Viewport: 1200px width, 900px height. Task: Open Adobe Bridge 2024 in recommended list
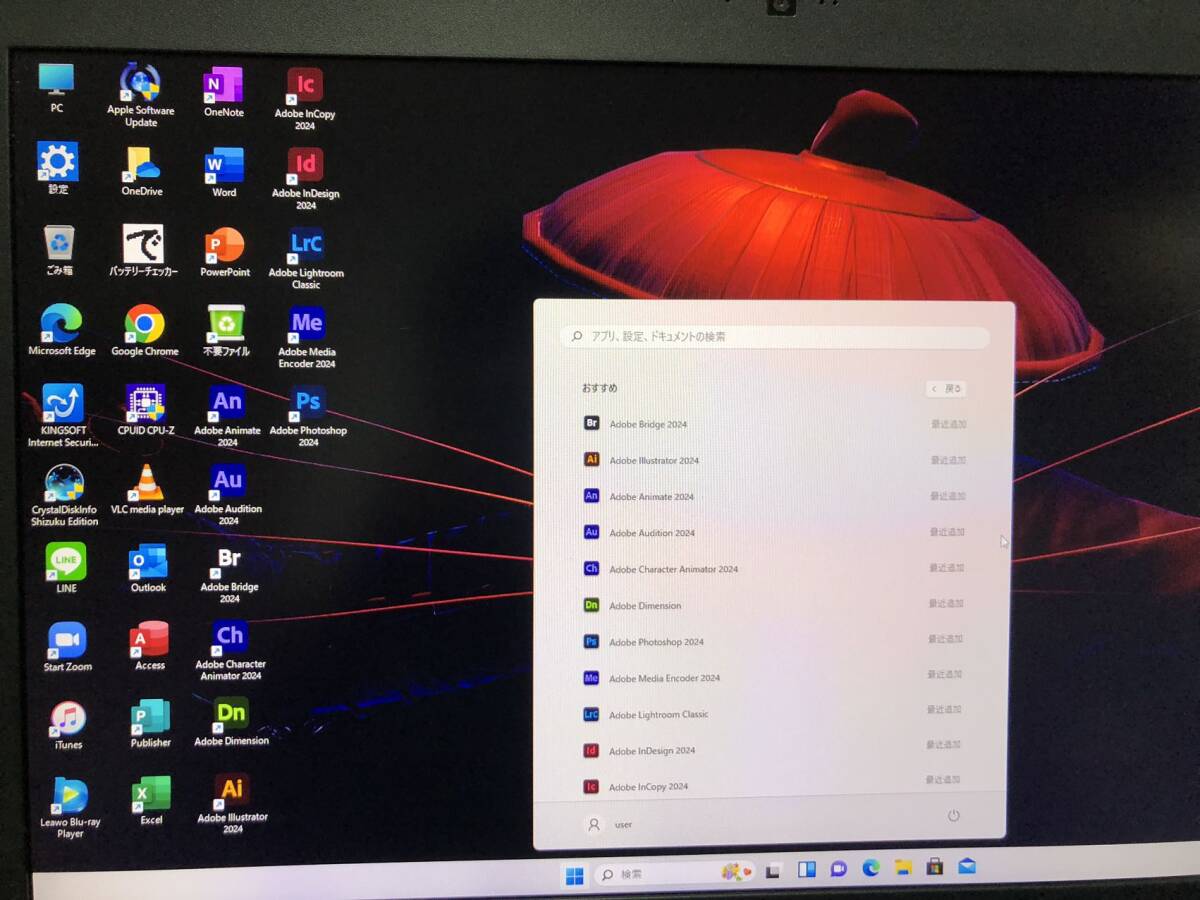pyautogui.click(x=774, y=424)
